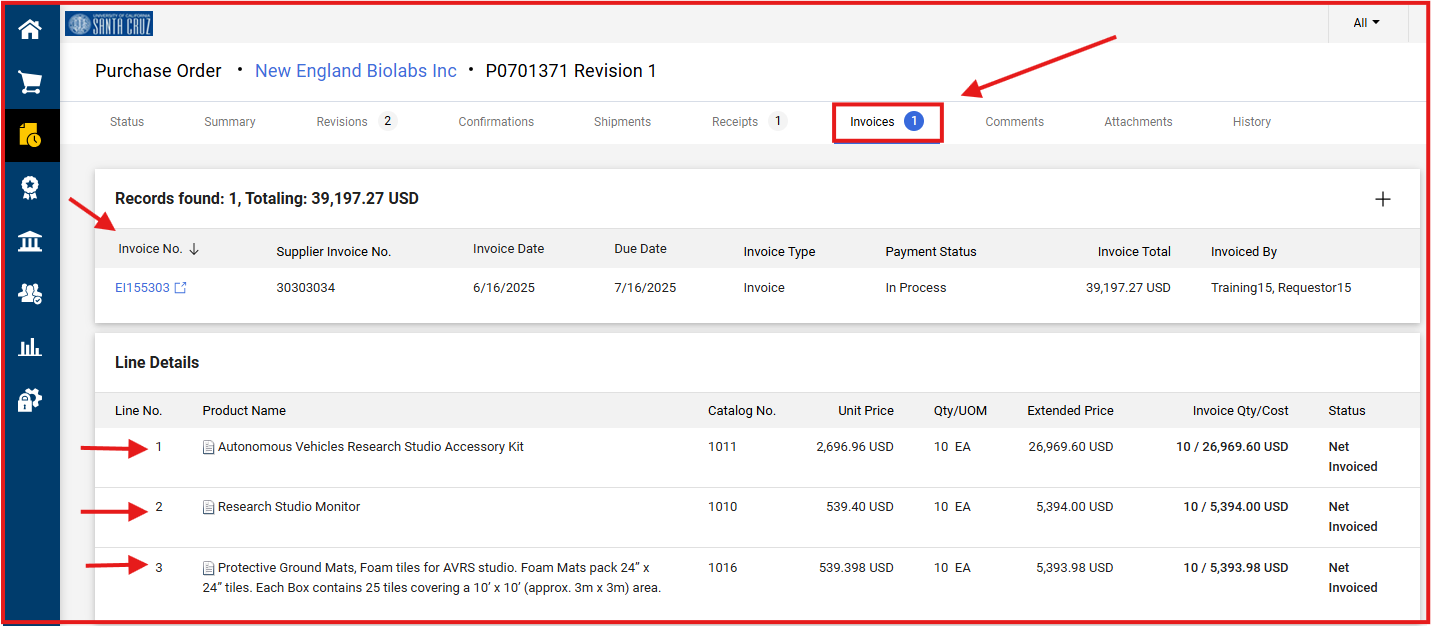Screen dimensions: 1431x626
Task: Open the Attachments tab
Action: [x=1138, y=122]
